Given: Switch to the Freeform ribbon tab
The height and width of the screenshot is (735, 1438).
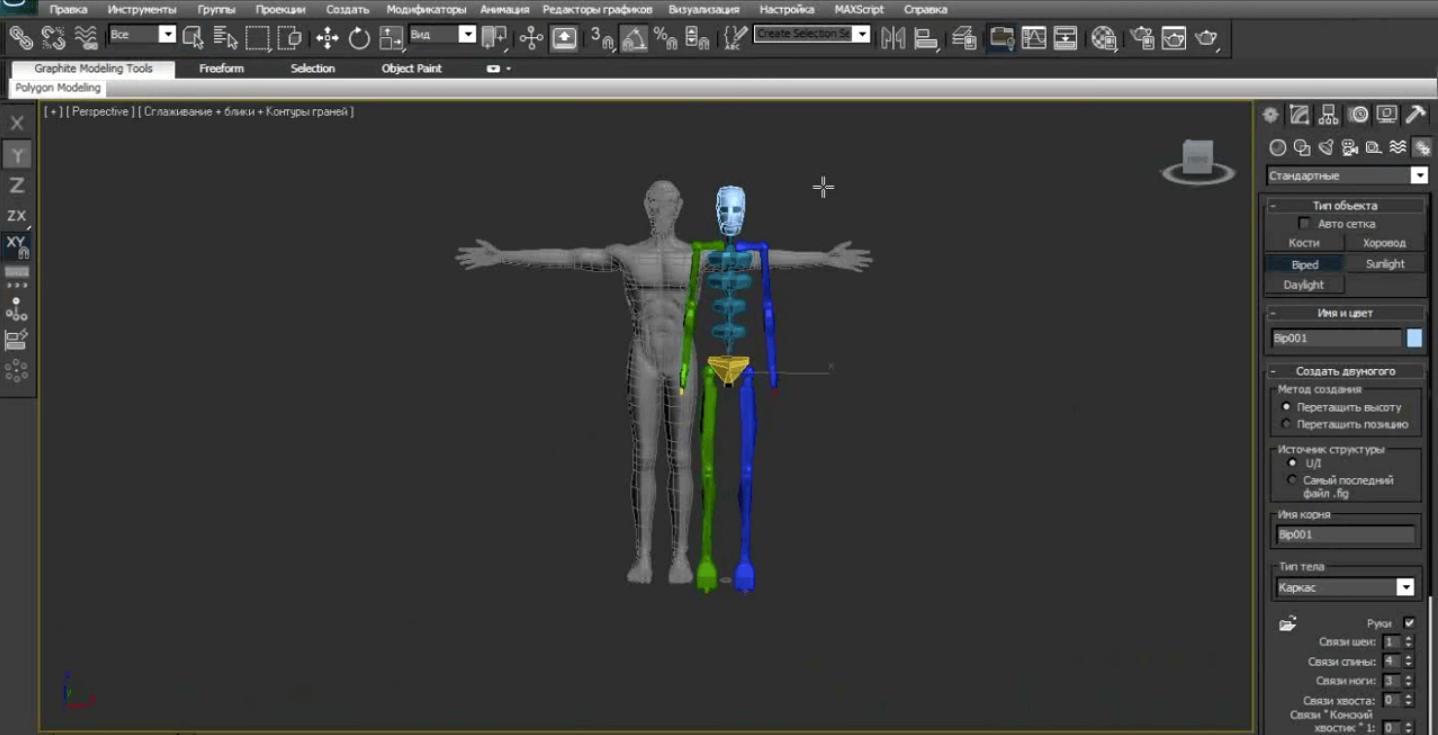Looking at the screenshot, I should 221,69.
